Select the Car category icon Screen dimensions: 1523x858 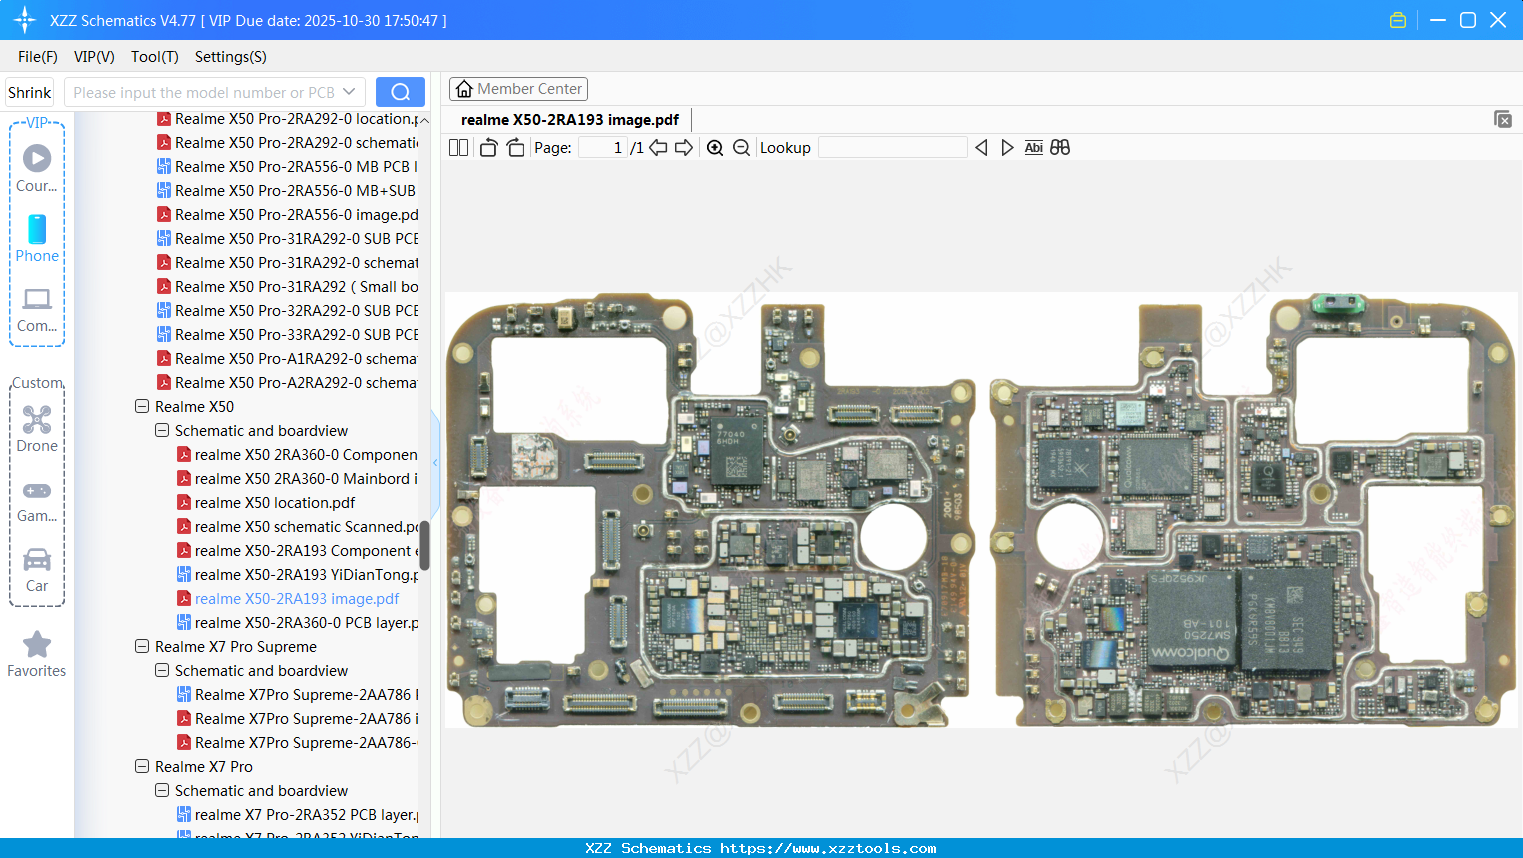click(x=37, y=569)
